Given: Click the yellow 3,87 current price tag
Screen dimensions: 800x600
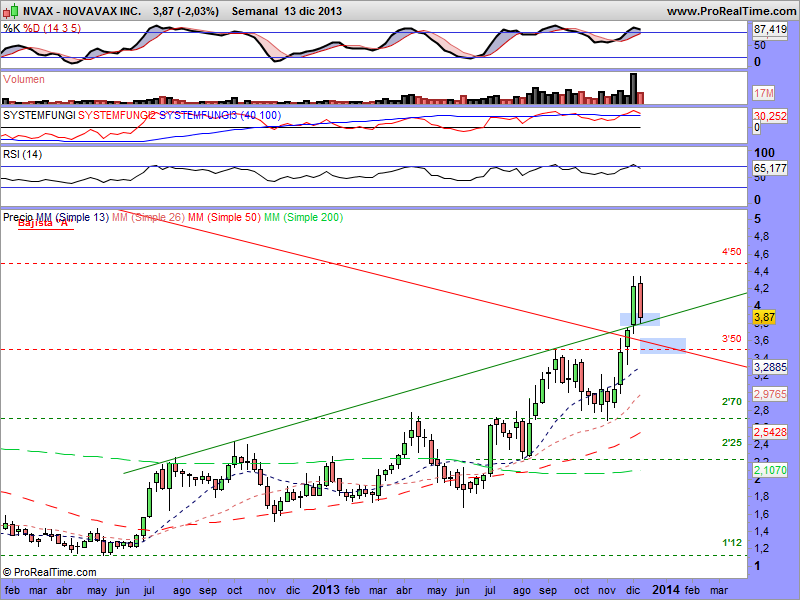Looking at the screenshot, I should (x=764, y=317).
